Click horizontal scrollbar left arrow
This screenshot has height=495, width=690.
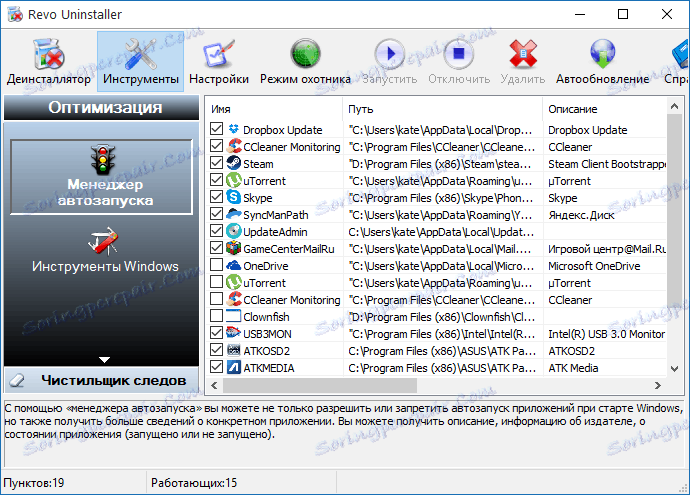[214, 385]
